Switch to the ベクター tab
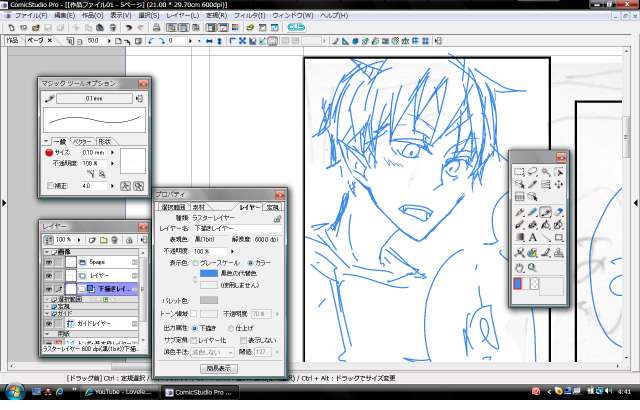The height and width of the screenshot is (410, 640). (x=82, y=142)
